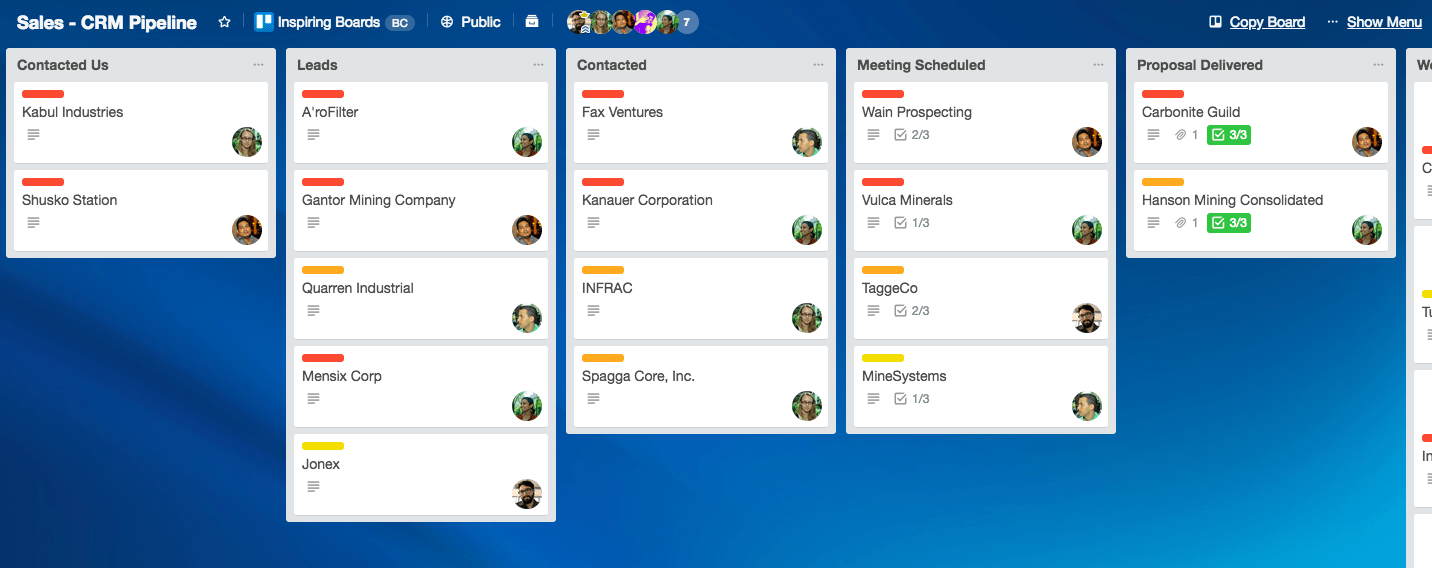Open Show Menu in the board header
Image resolution: width=1432 pixels, height=568 pixels.
(x=1374, y=22)
